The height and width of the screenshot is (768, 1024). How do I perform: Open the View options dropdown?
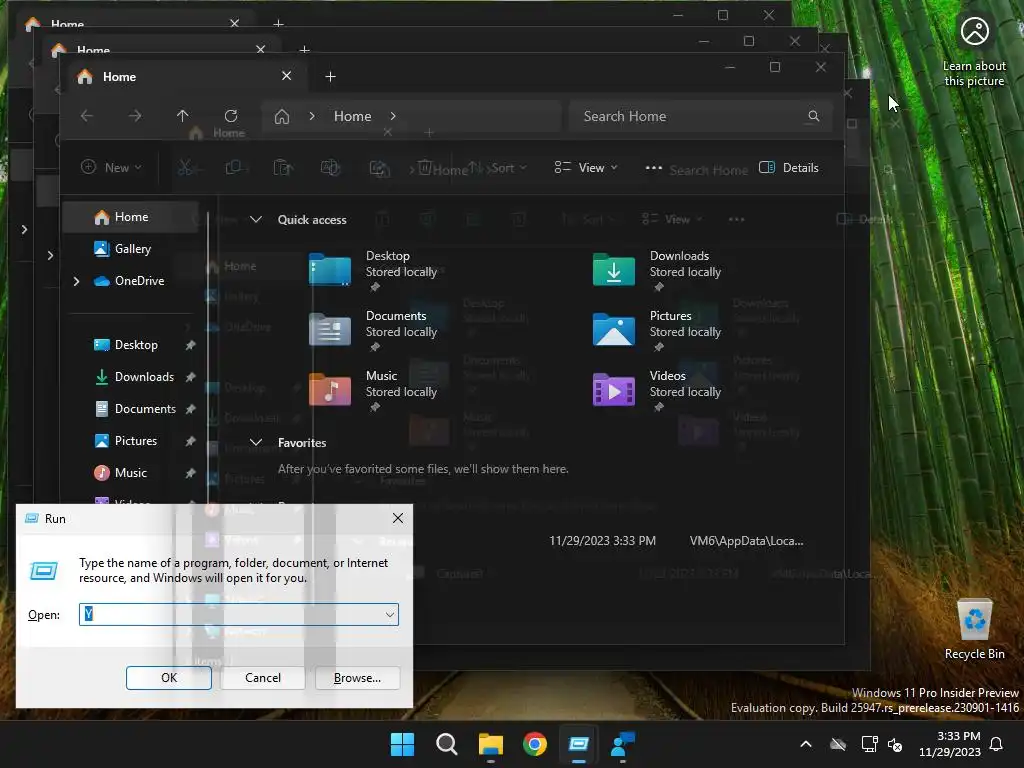point(586,168)
